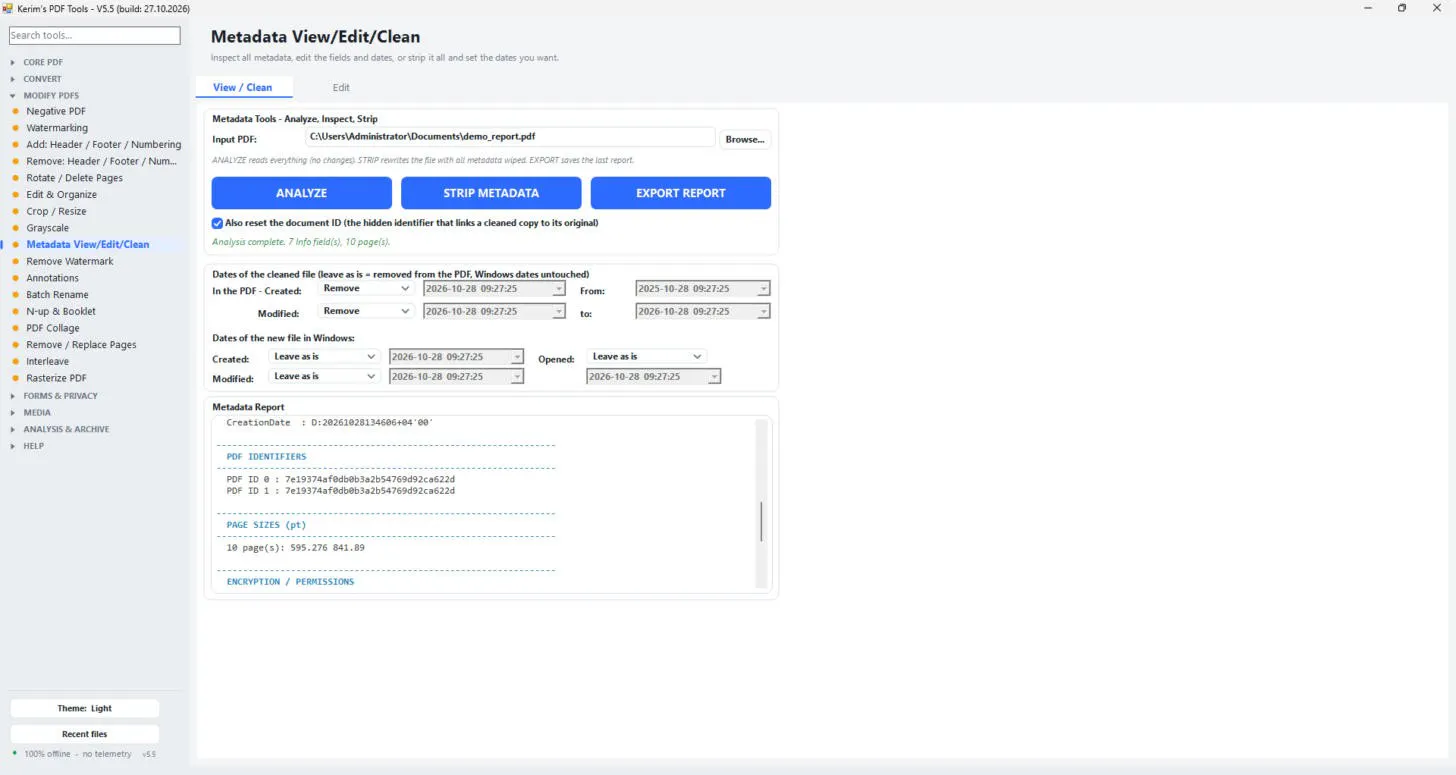Open the Grayscale tool

click(48, 228)
